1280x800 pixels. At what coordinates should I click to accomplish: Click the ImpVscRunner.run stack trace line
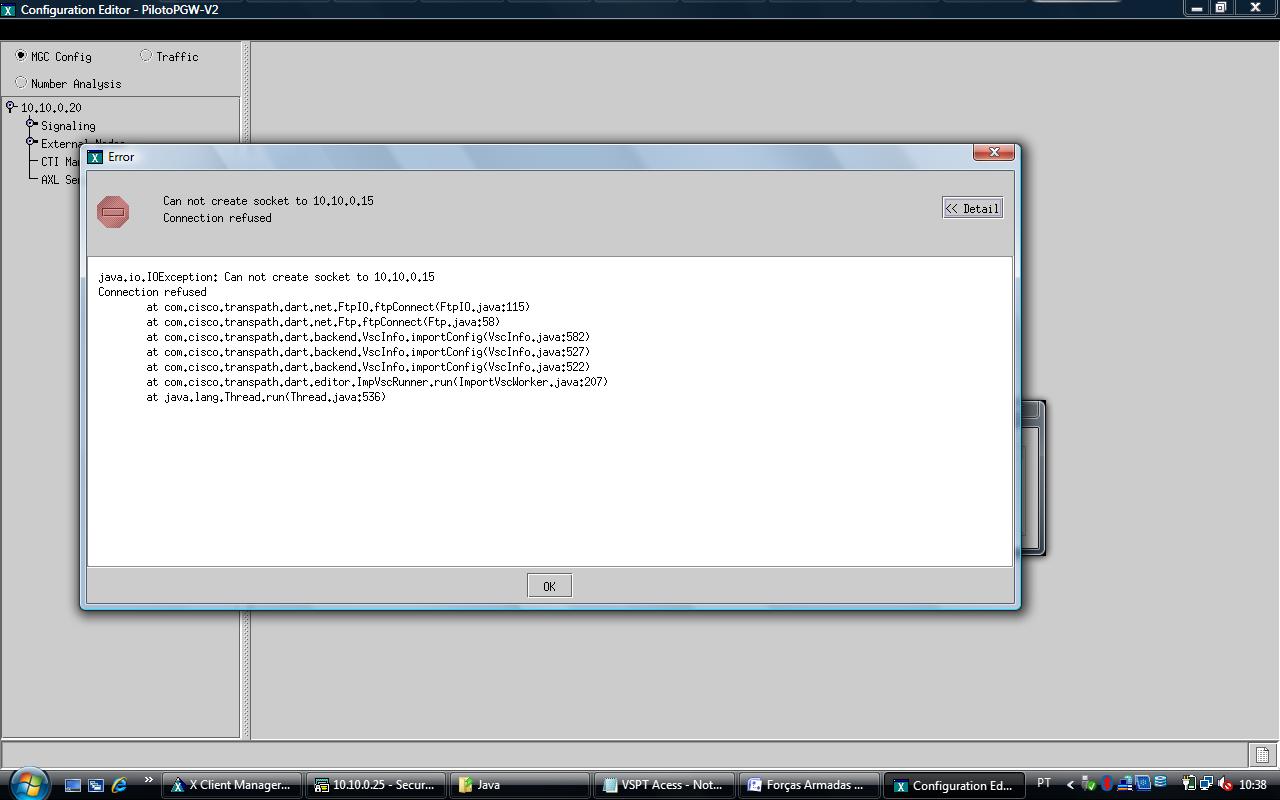[377, 382]
